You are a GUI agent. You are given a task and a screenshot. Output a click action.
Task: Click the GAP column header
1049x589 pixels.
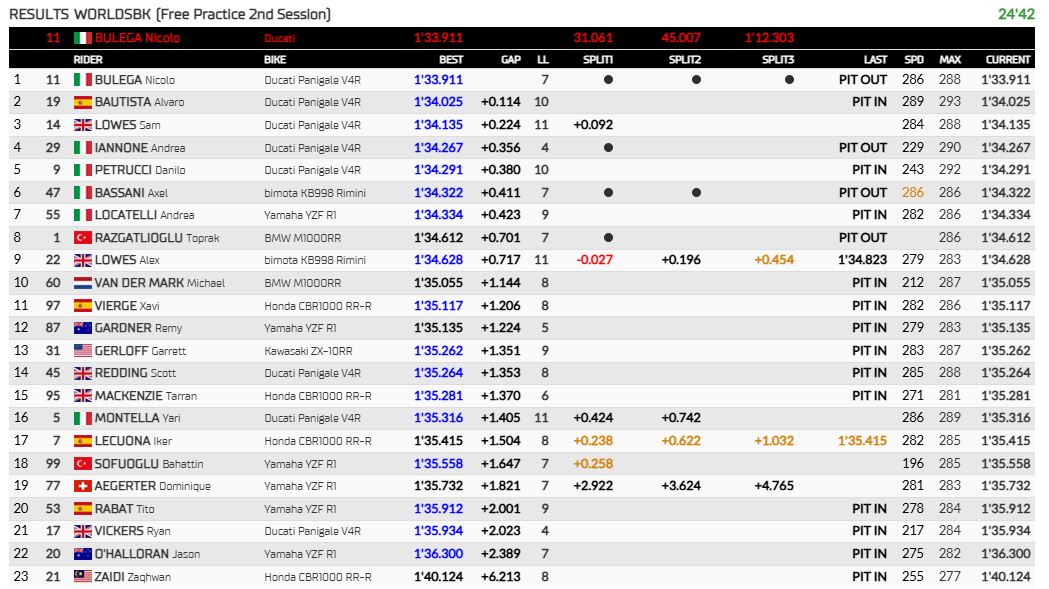point(510,60)
